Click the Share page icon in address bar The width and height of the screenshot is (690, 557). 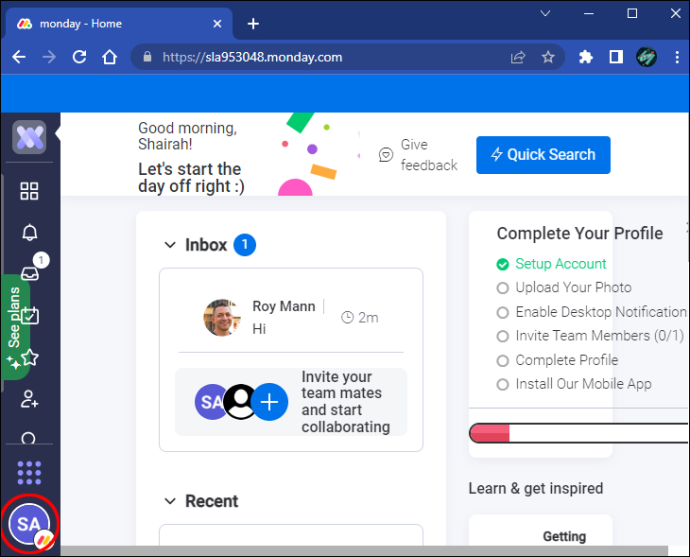(518, 57)
